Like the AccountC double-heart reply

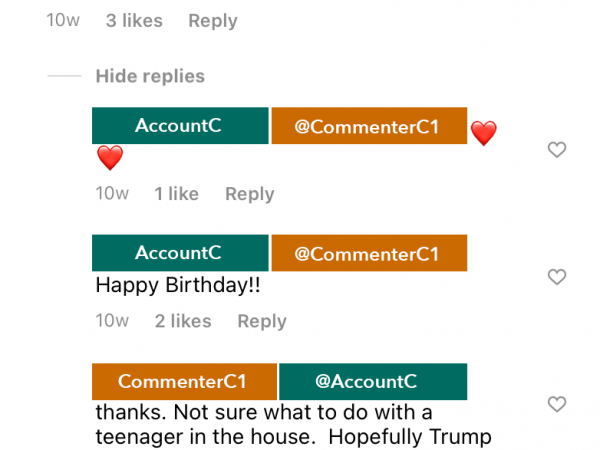click(x=557, y=150)
